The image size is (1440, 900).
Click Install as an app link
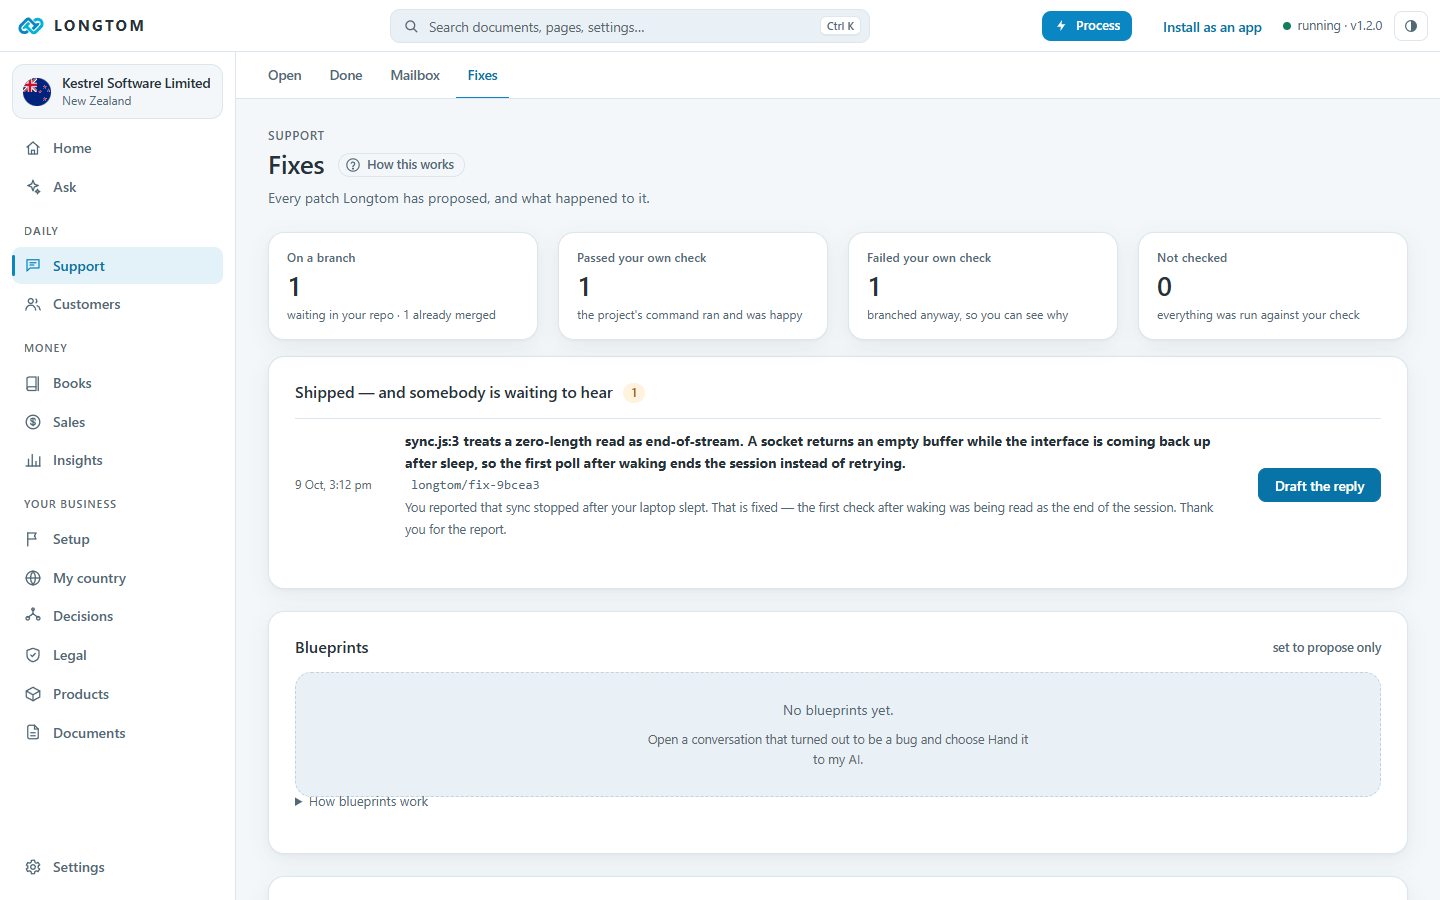pos(1212,27)
